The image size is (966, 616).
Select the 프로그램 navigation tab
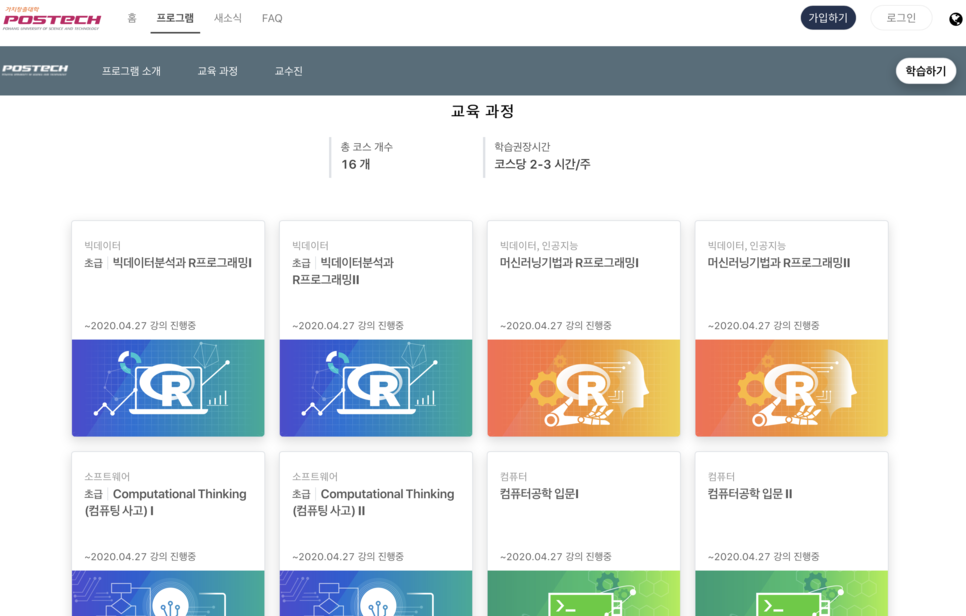tap(175, 18)
